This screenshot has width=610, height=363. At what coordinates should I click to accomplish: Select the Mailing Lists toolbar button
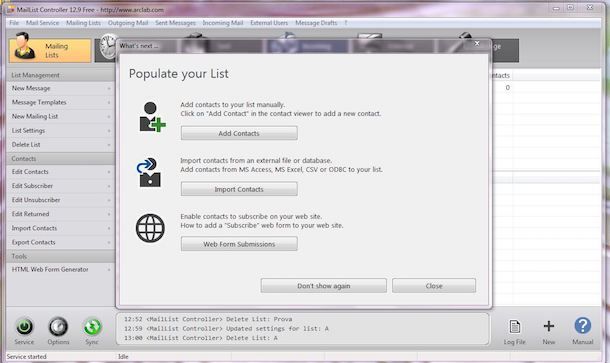[x=50, y=51]
